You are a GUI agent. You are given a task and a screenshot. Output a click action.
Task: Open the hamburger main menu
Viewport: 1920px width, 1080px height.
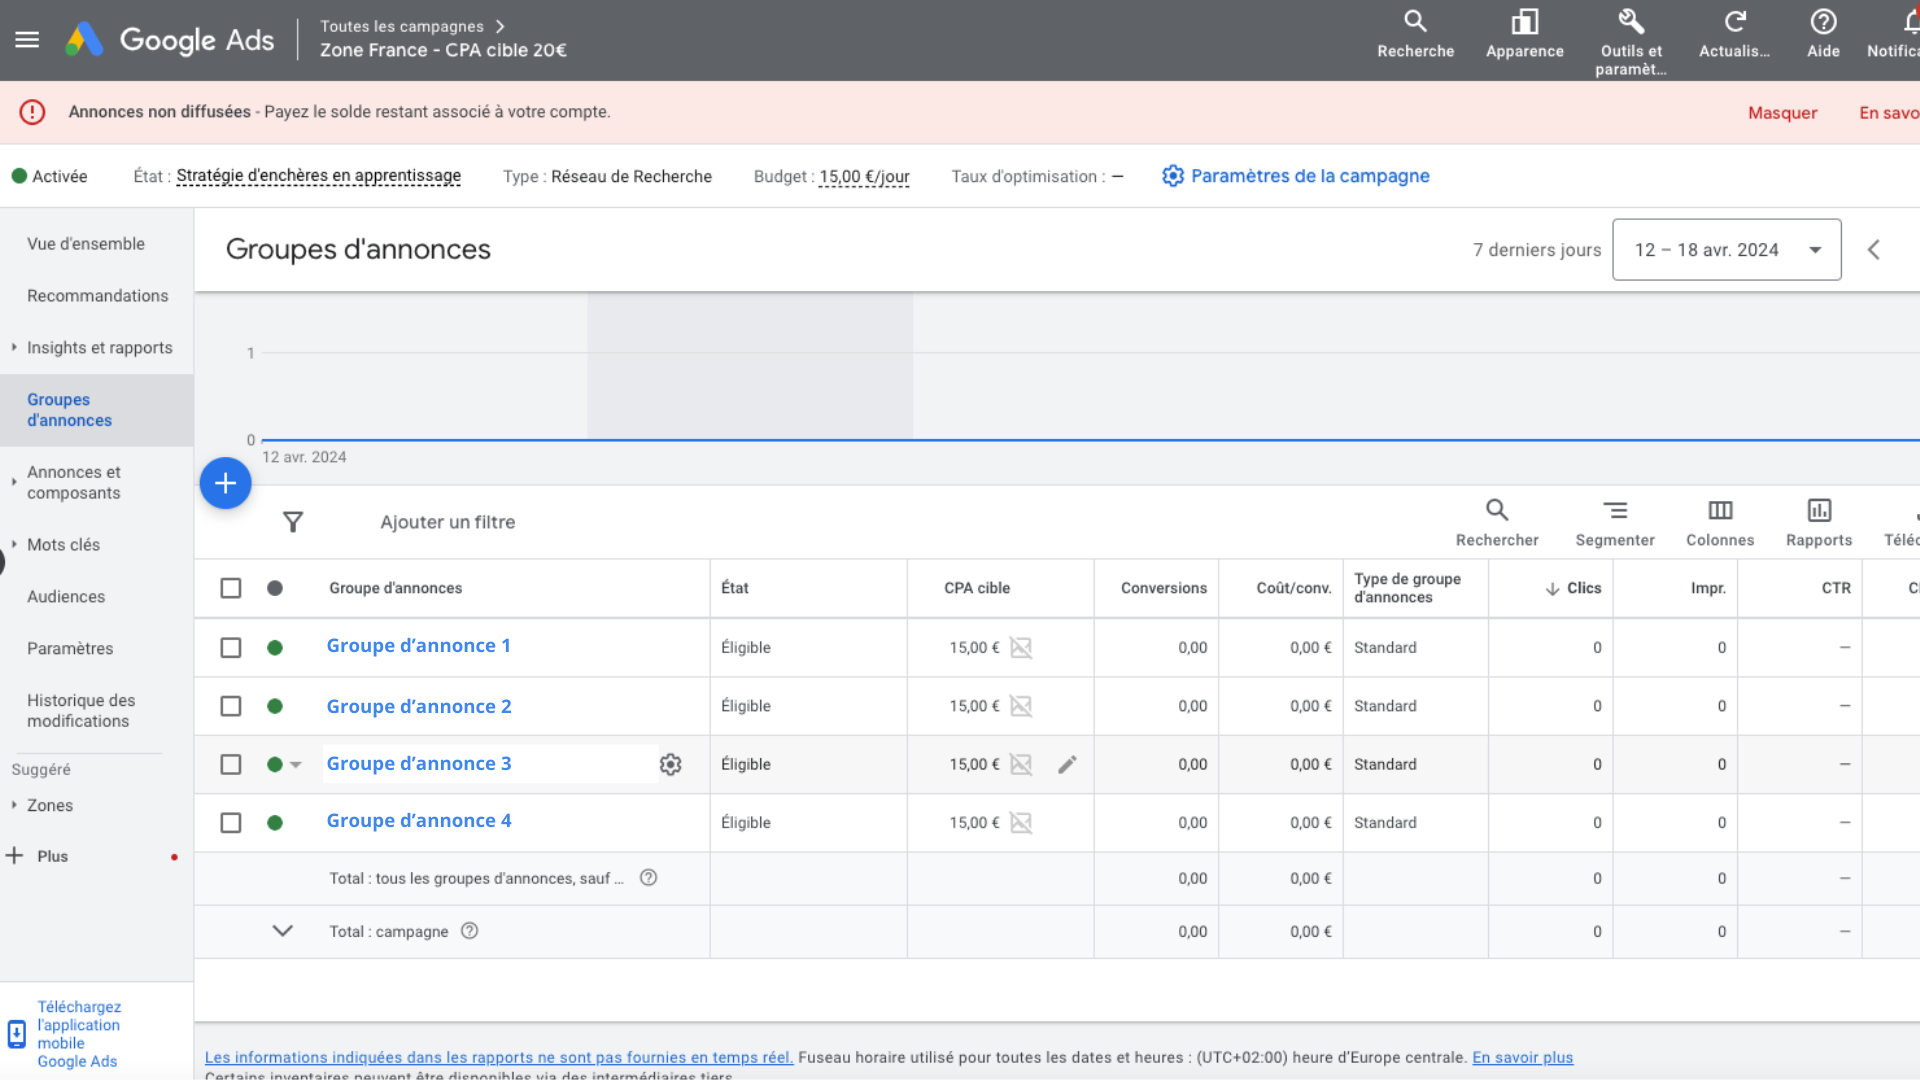[27, 40]
